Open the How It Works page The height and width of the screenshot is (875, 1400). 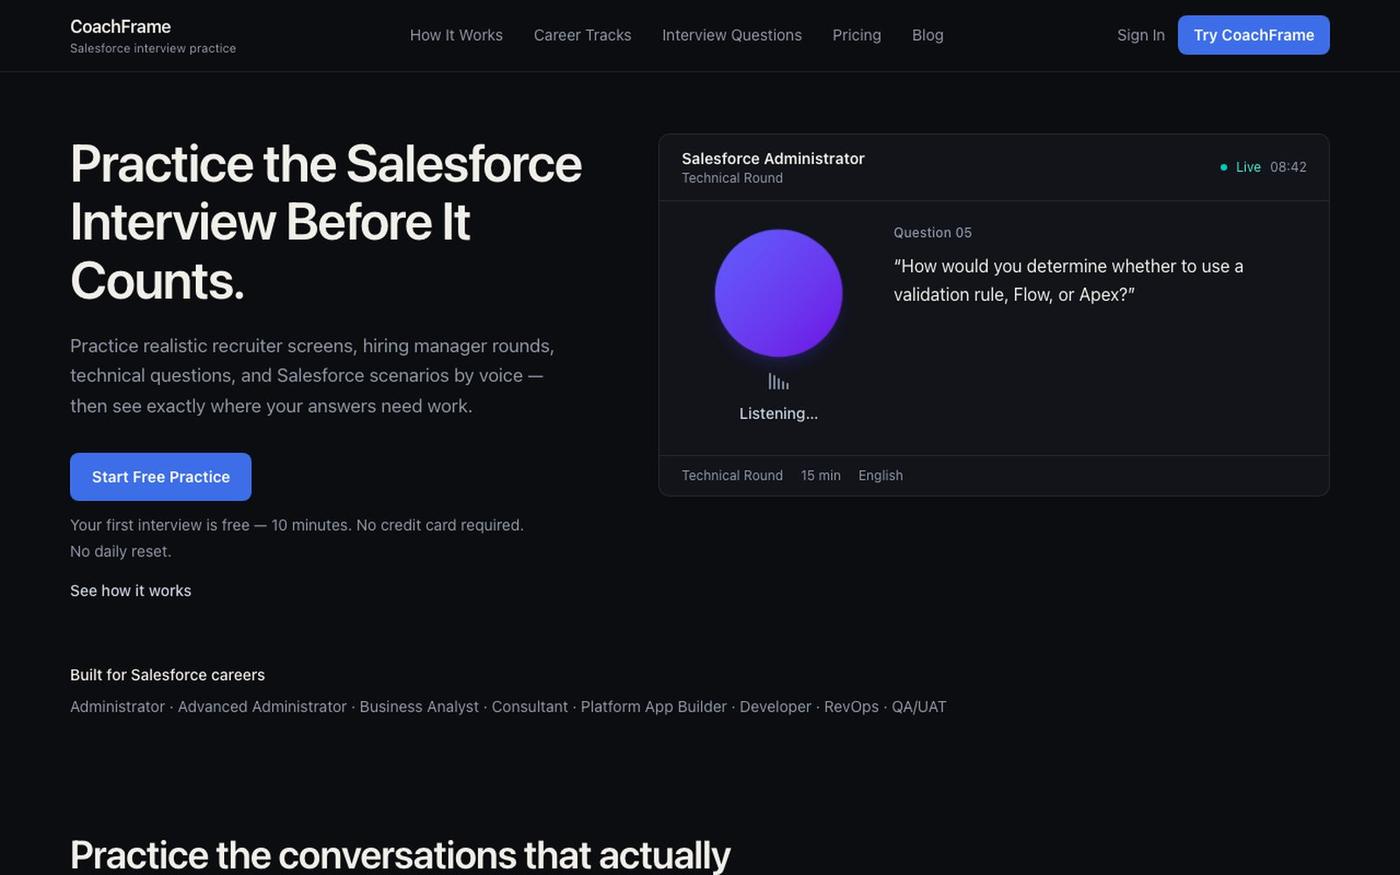click(x=456, y=35)
